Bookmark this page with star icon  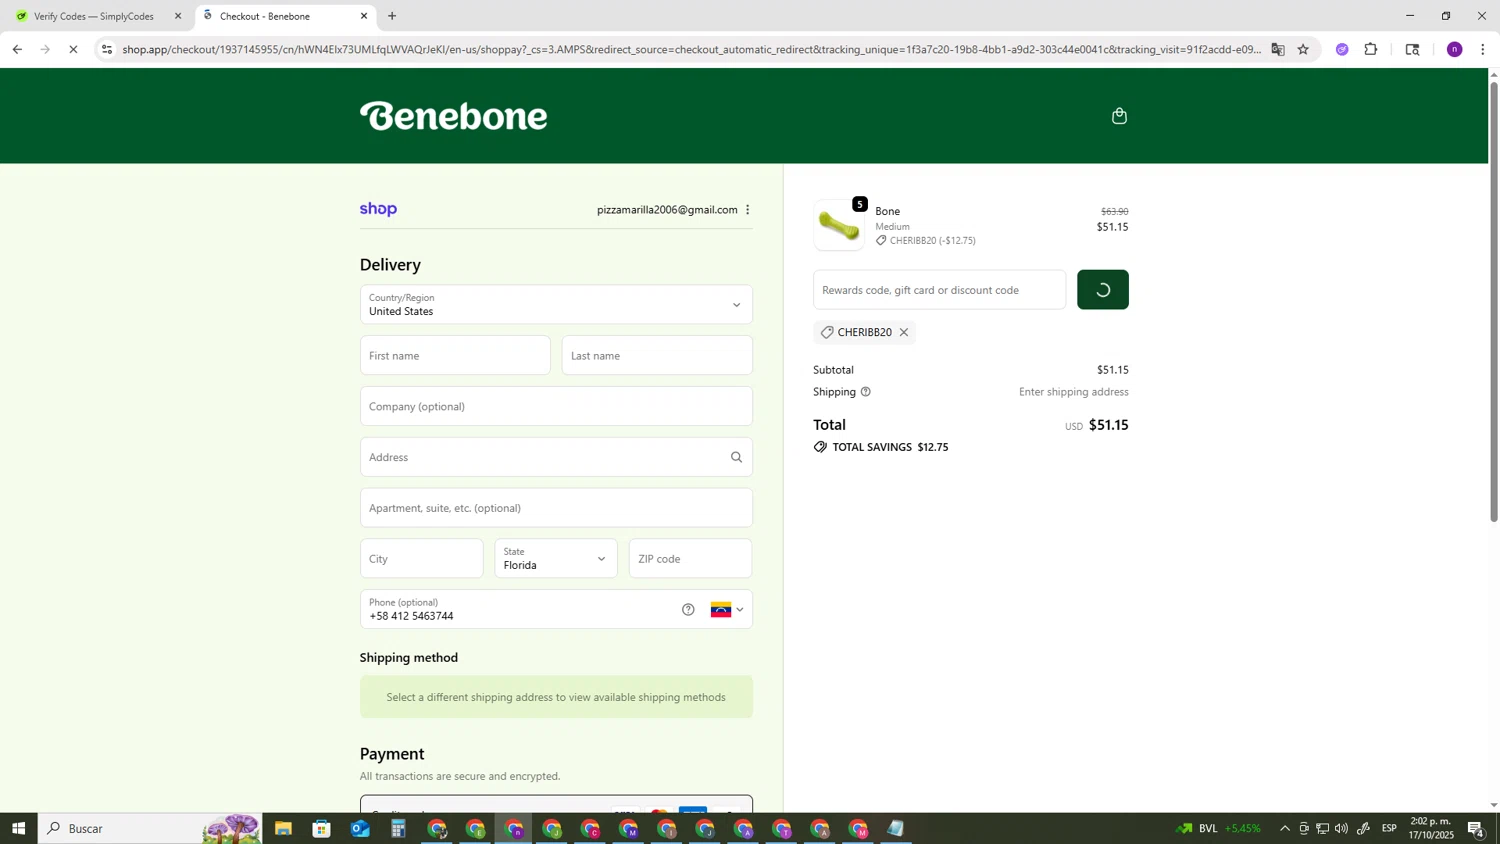(x=1303, y=49)
